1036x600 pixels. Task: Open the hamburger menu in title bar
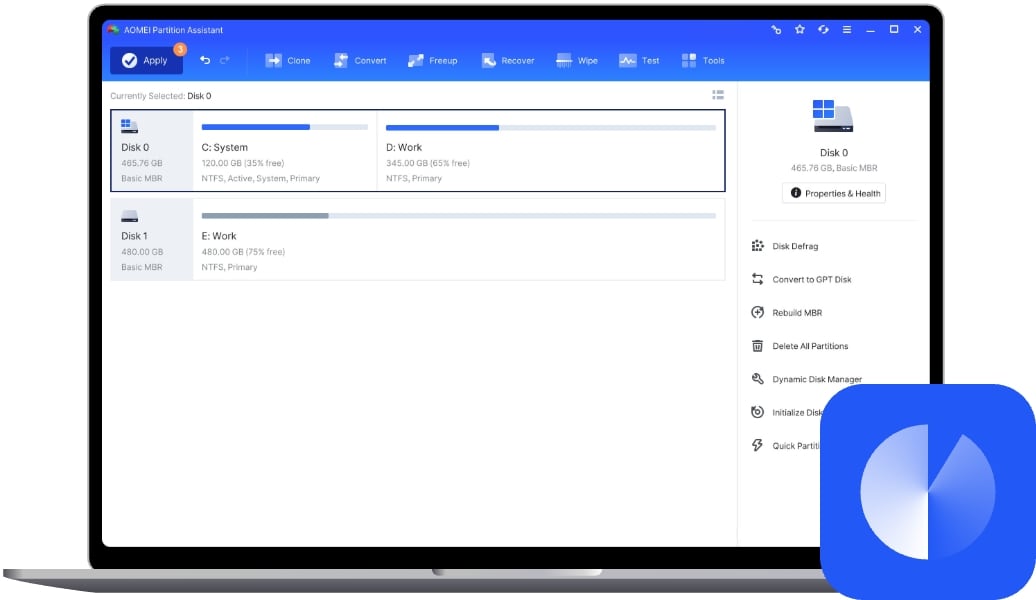[x=846, y=29]
